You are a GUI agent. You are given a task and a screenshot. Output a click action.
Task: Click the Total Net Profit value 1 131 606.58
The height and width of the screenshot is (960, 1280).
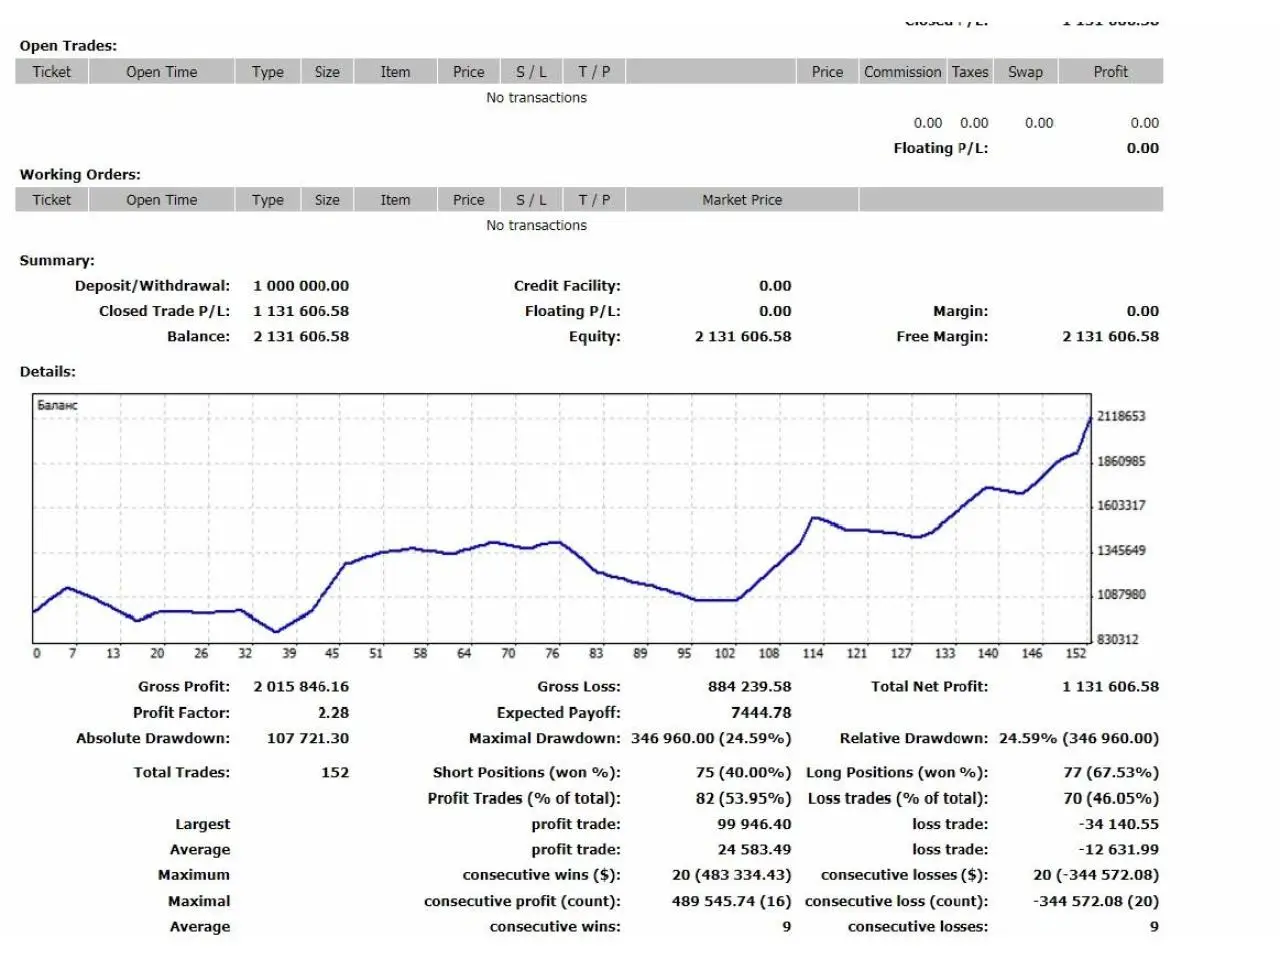[1110, 687]
